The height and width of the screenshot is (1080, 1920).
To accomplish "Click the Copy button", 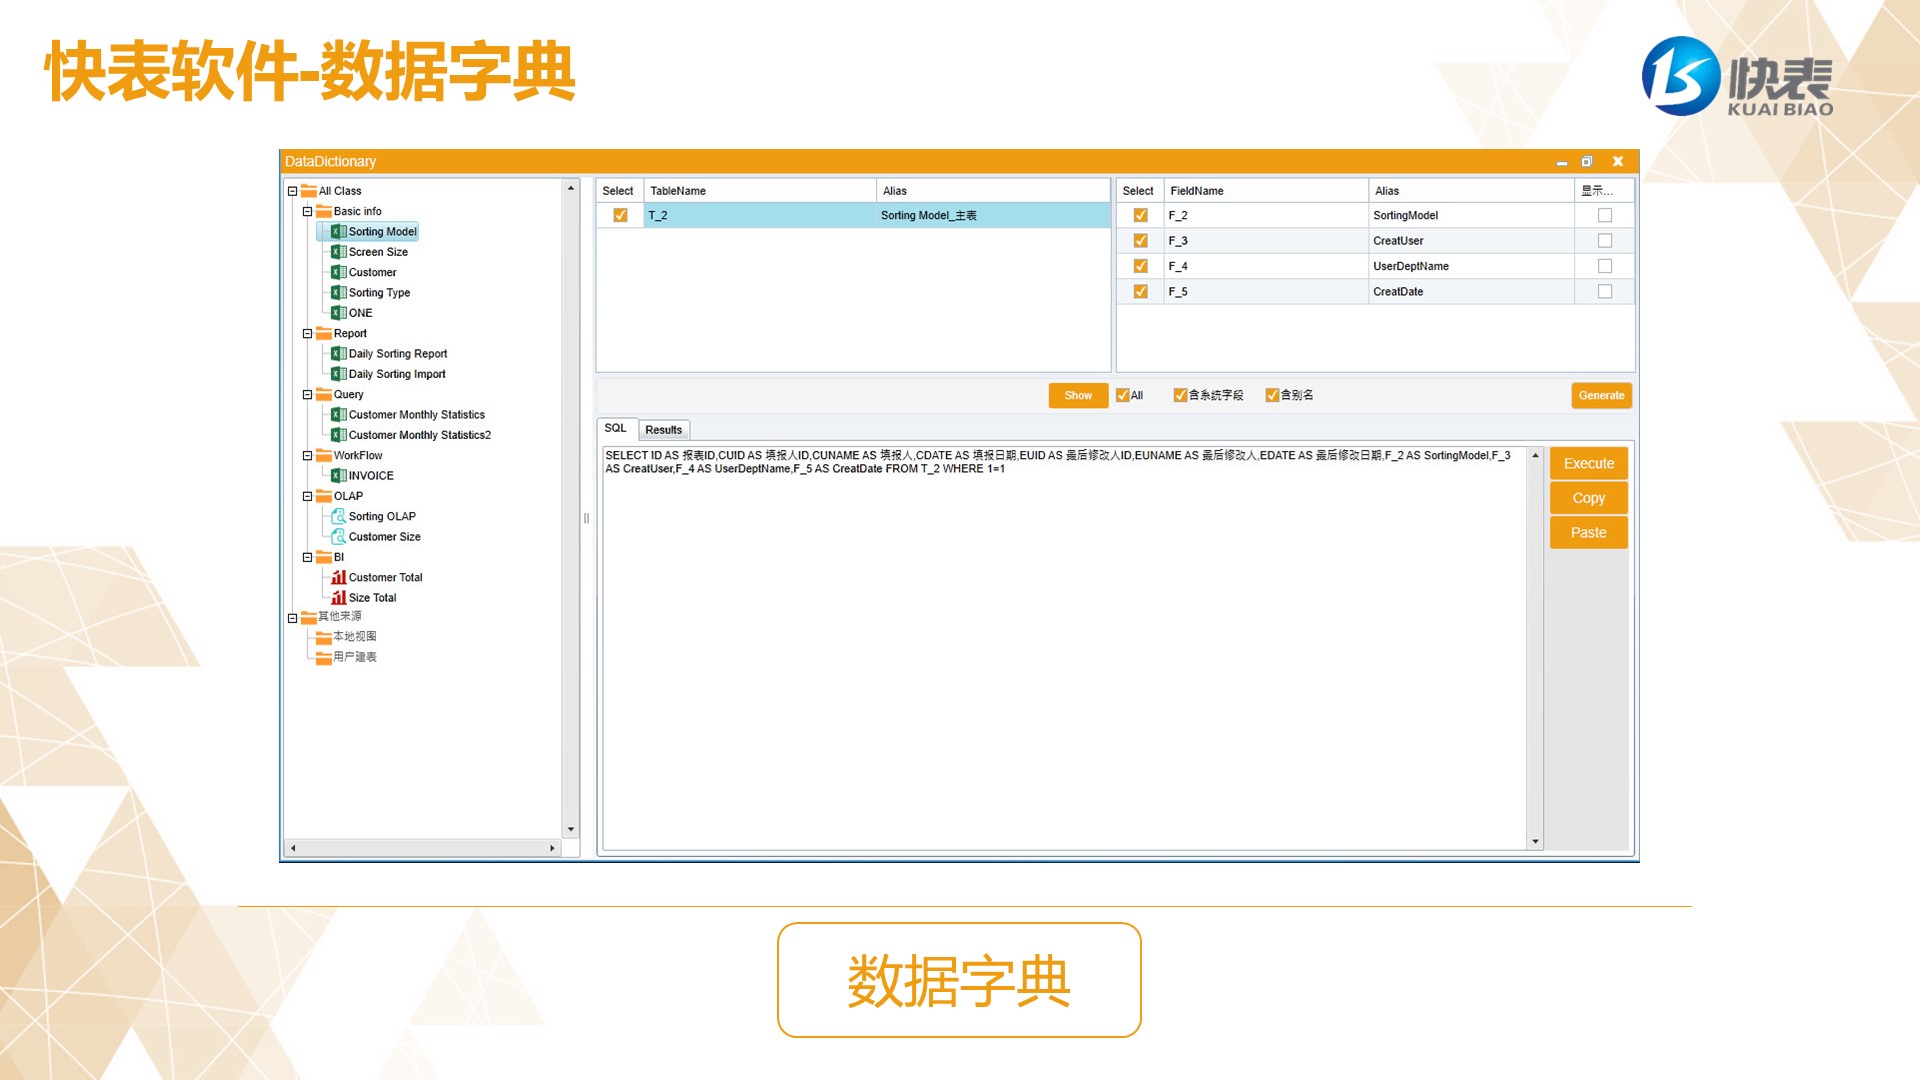I will 1588,498.
